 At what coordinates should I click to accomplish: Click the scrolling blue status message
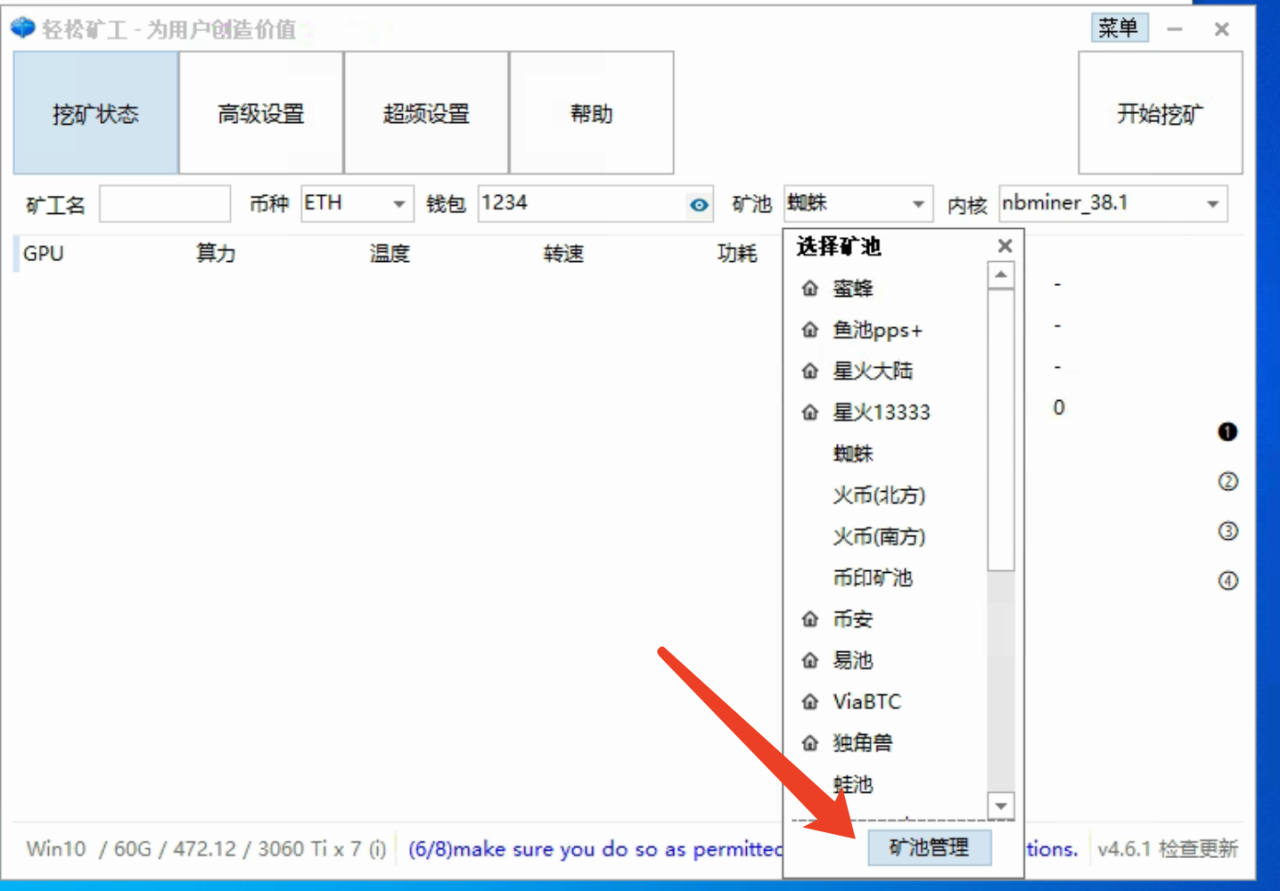[x=595, y=849]
